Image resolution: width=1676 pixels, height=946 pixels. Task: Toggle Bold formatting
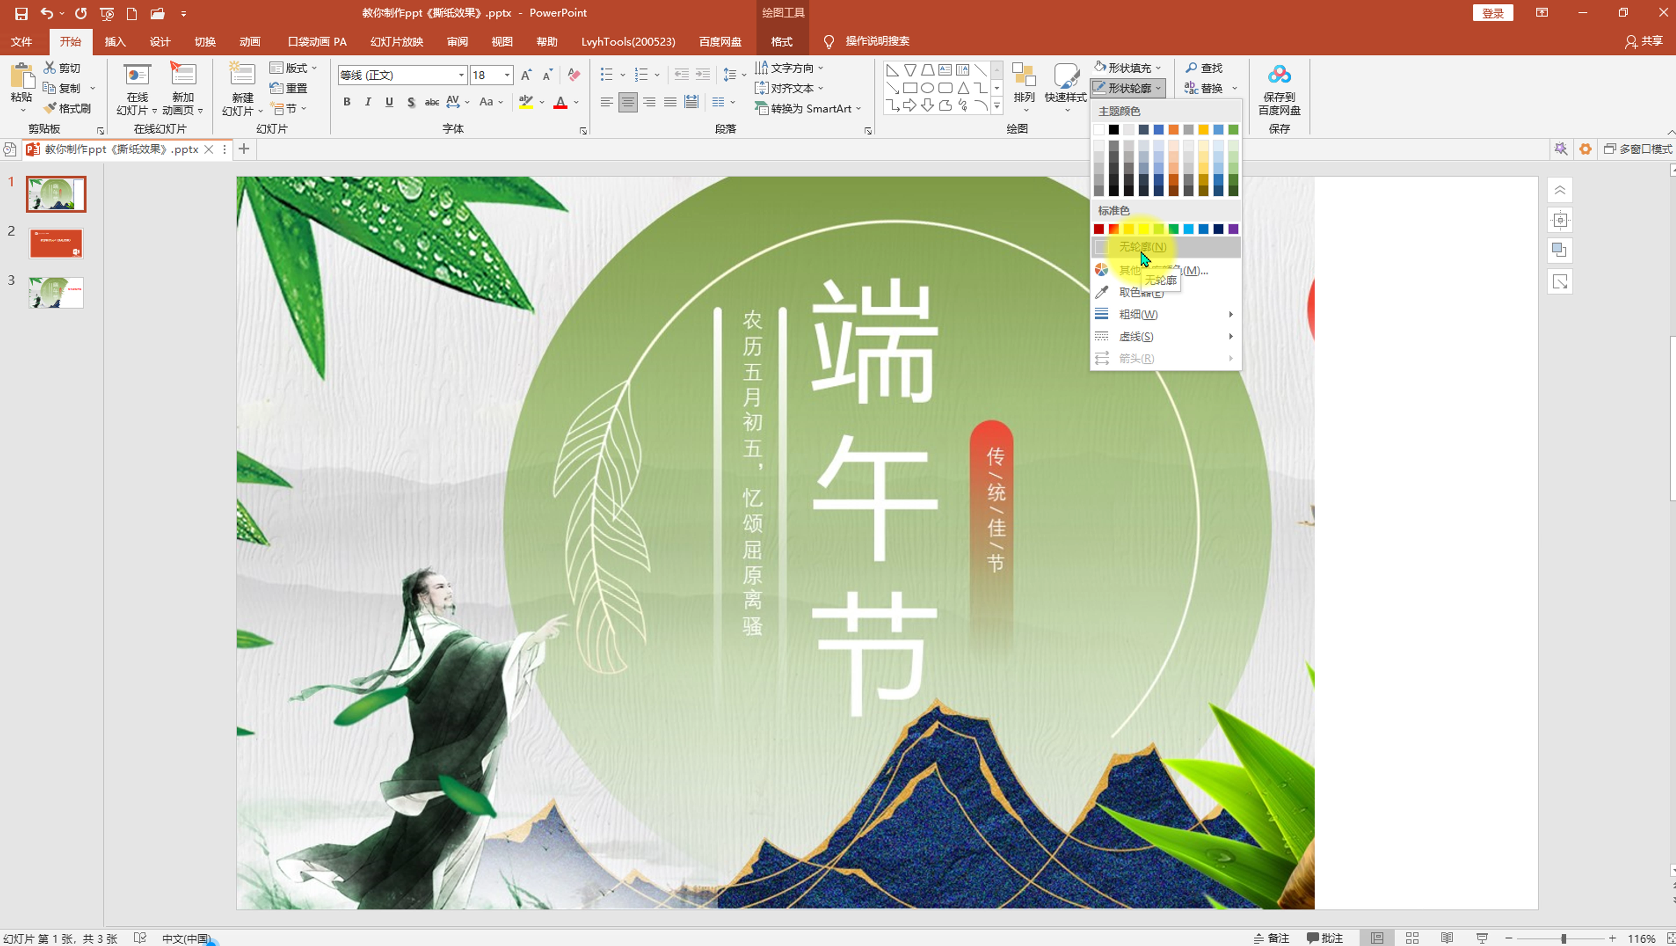(347, 102)
